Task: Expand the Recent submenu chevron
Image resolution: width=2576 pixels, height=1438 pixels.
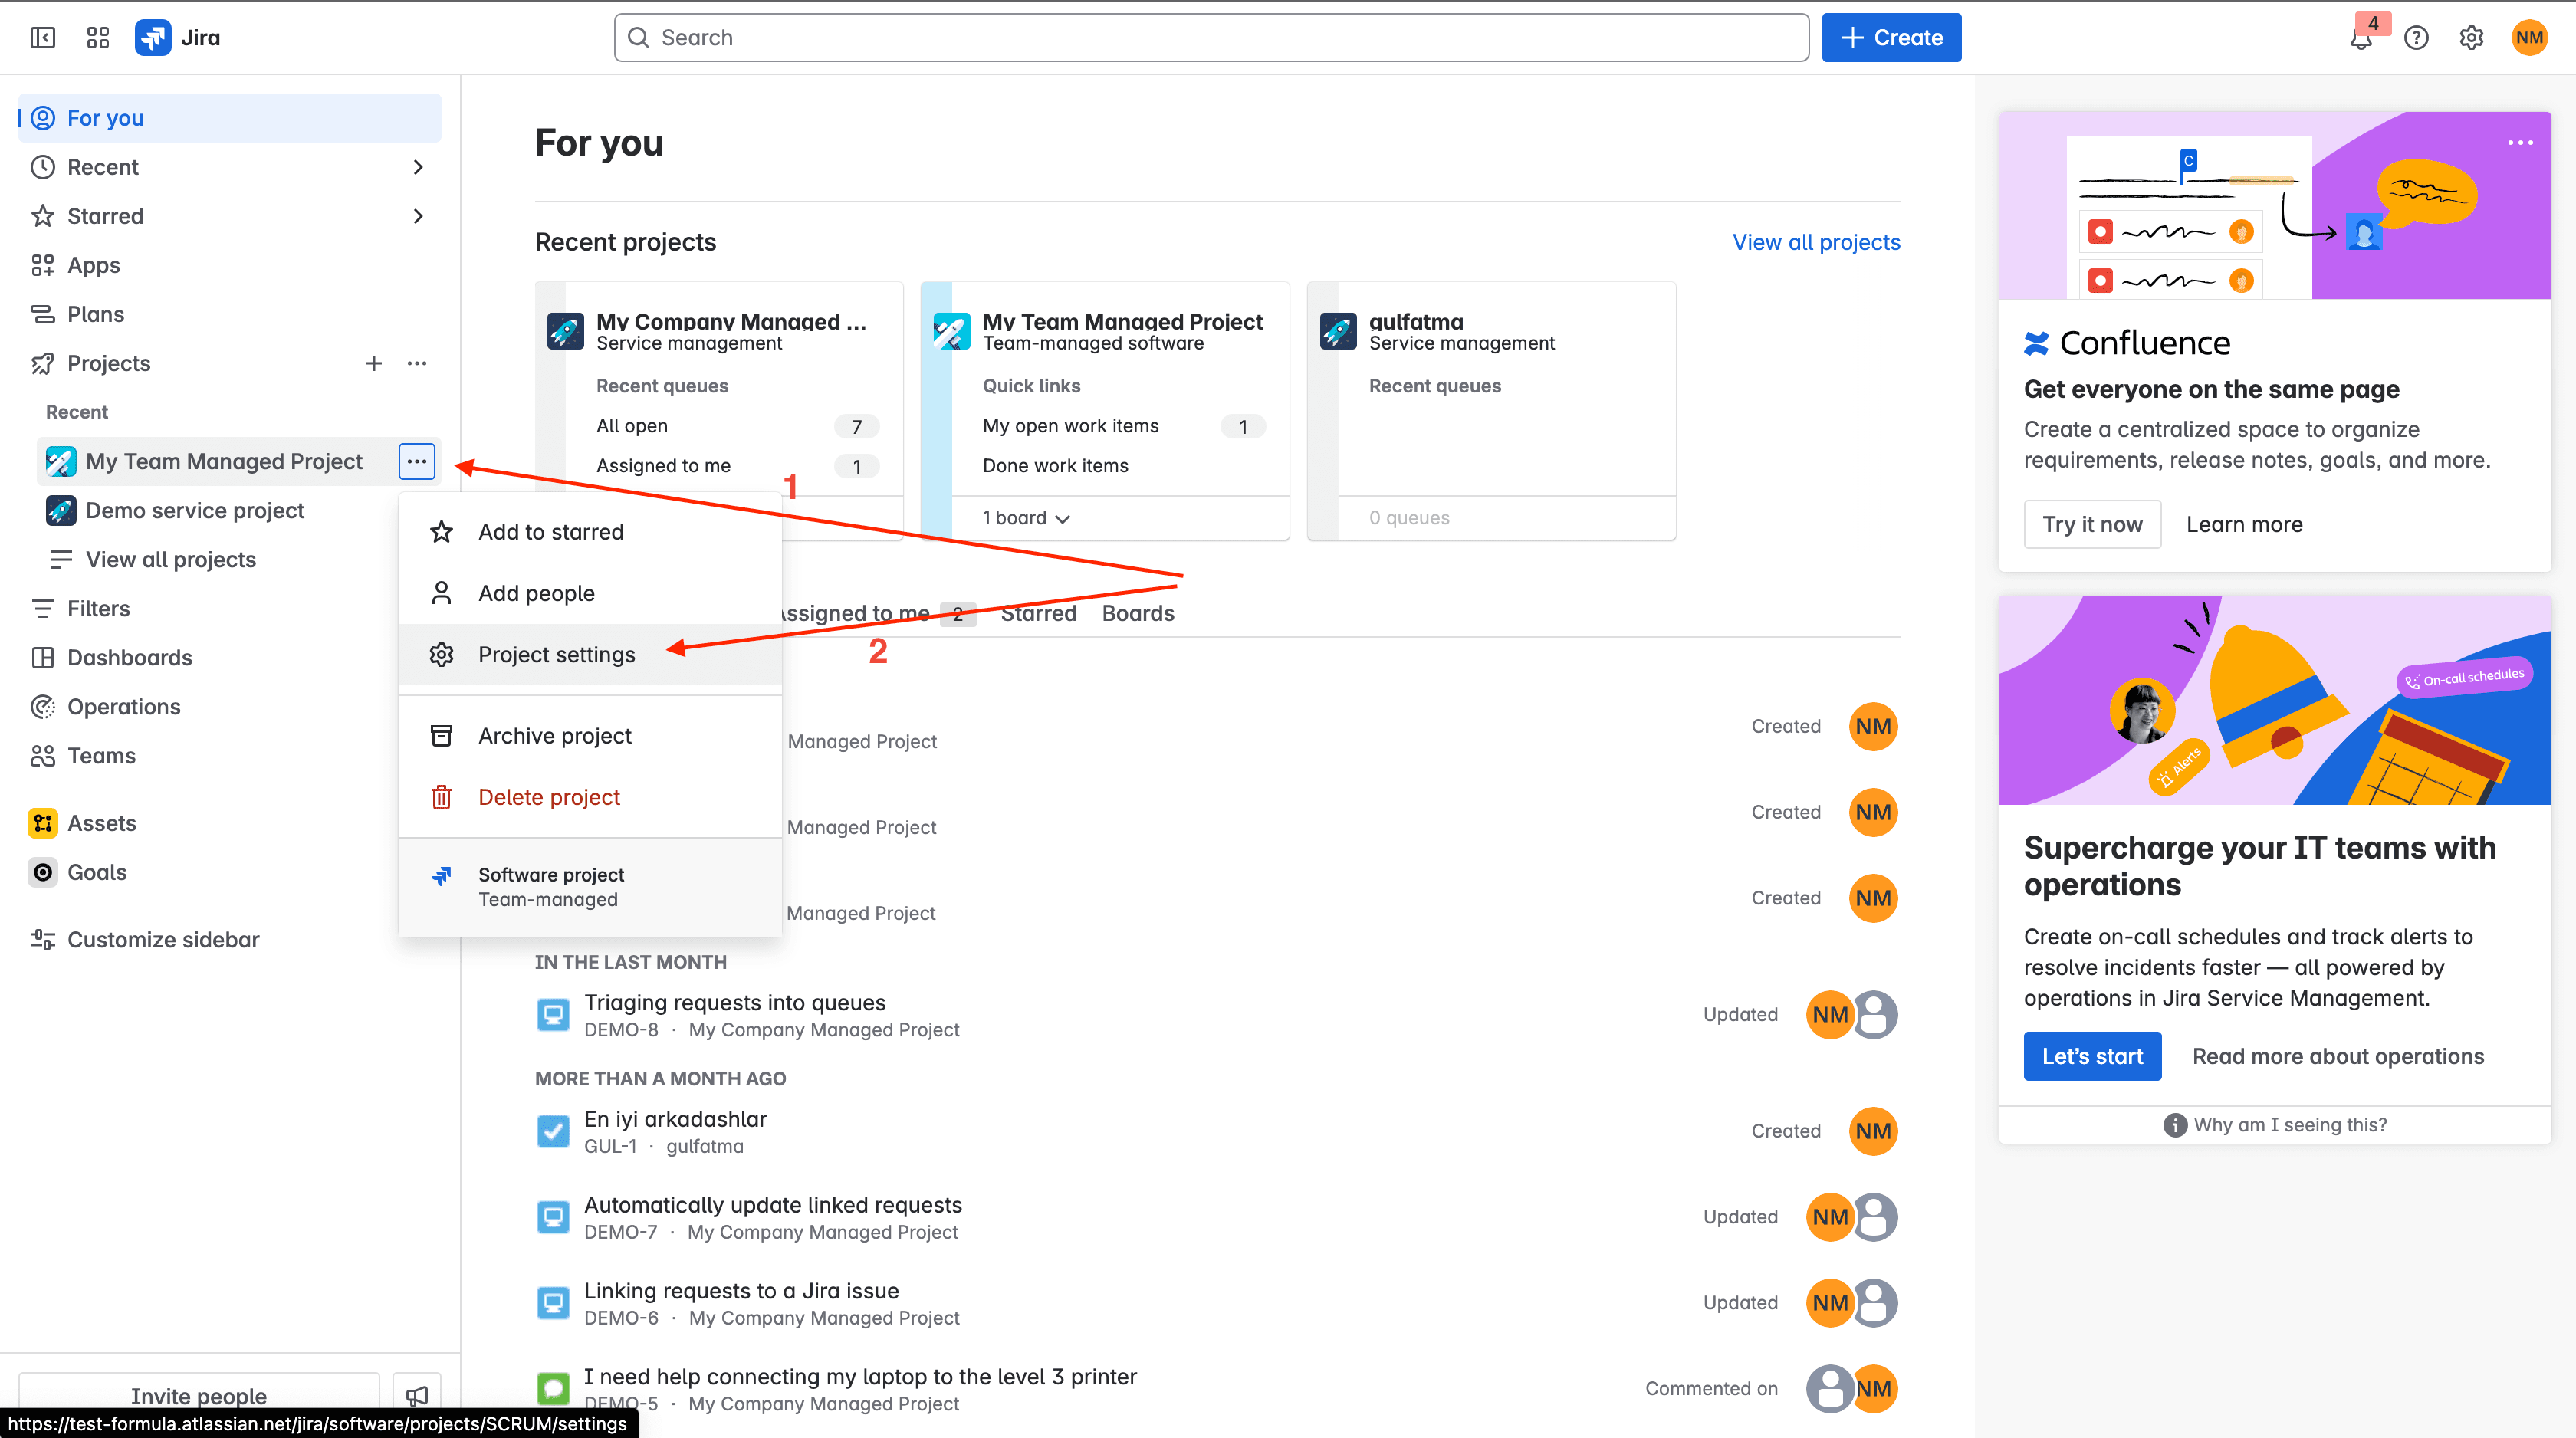Action: tap(418, 167)
